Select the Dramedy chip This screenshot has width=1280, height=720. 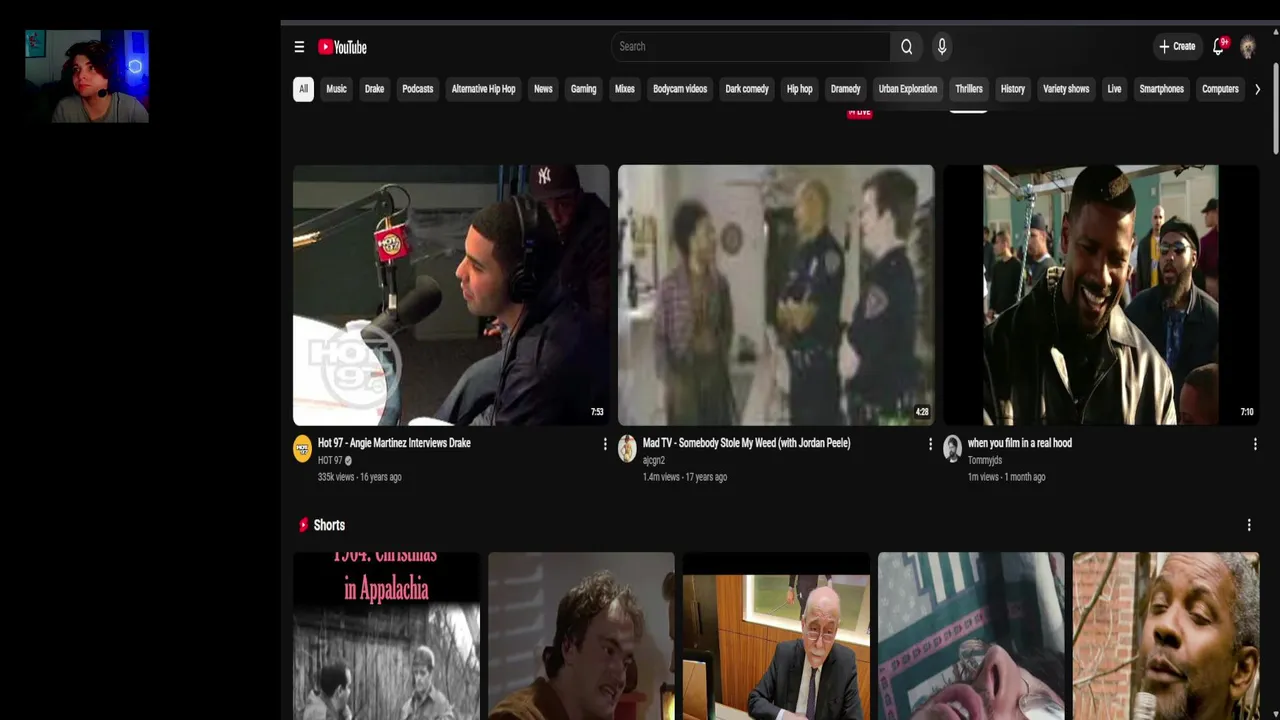[845, 89]
